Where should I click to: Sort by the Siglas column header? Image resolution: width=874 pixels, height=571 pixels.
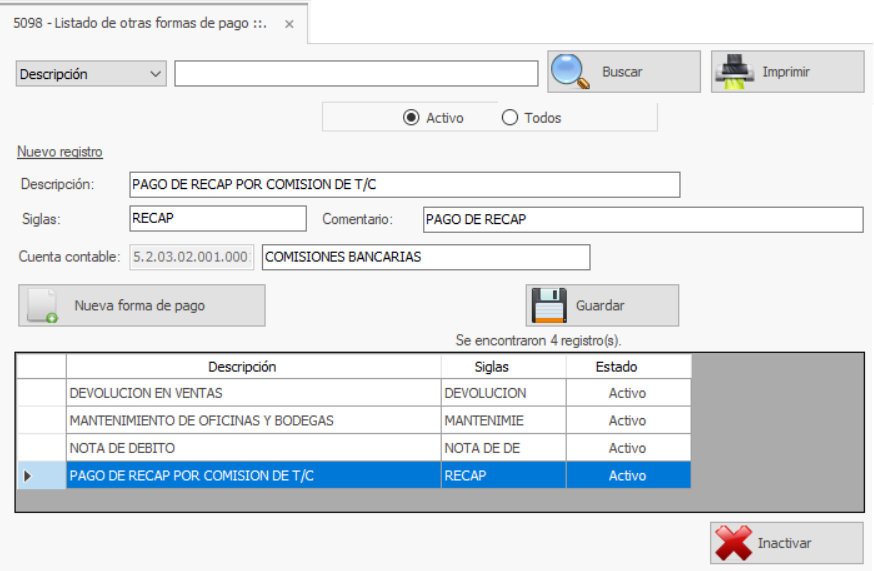[x=503, y=367]
